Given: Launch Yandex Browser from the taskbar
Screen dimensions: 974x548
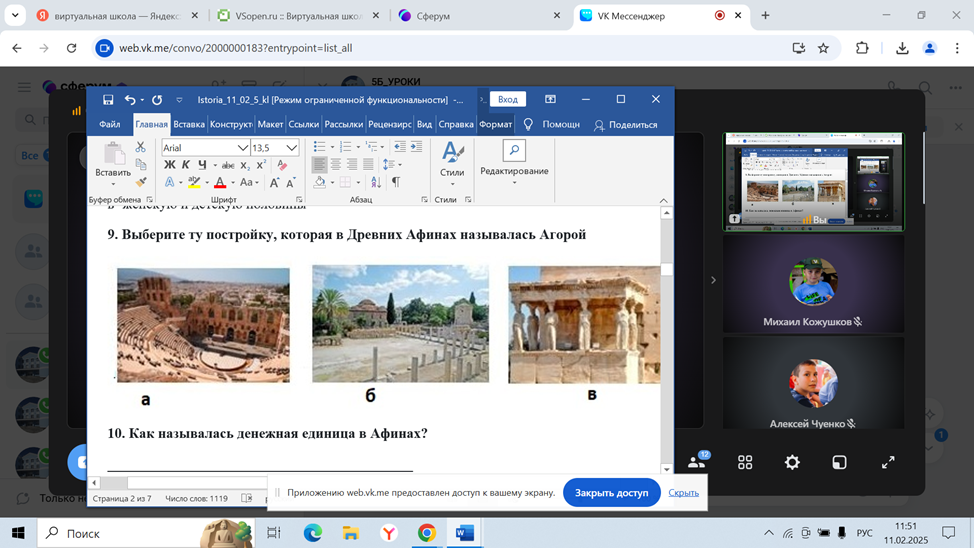Looking at the screenshot, I should (389, 533).
